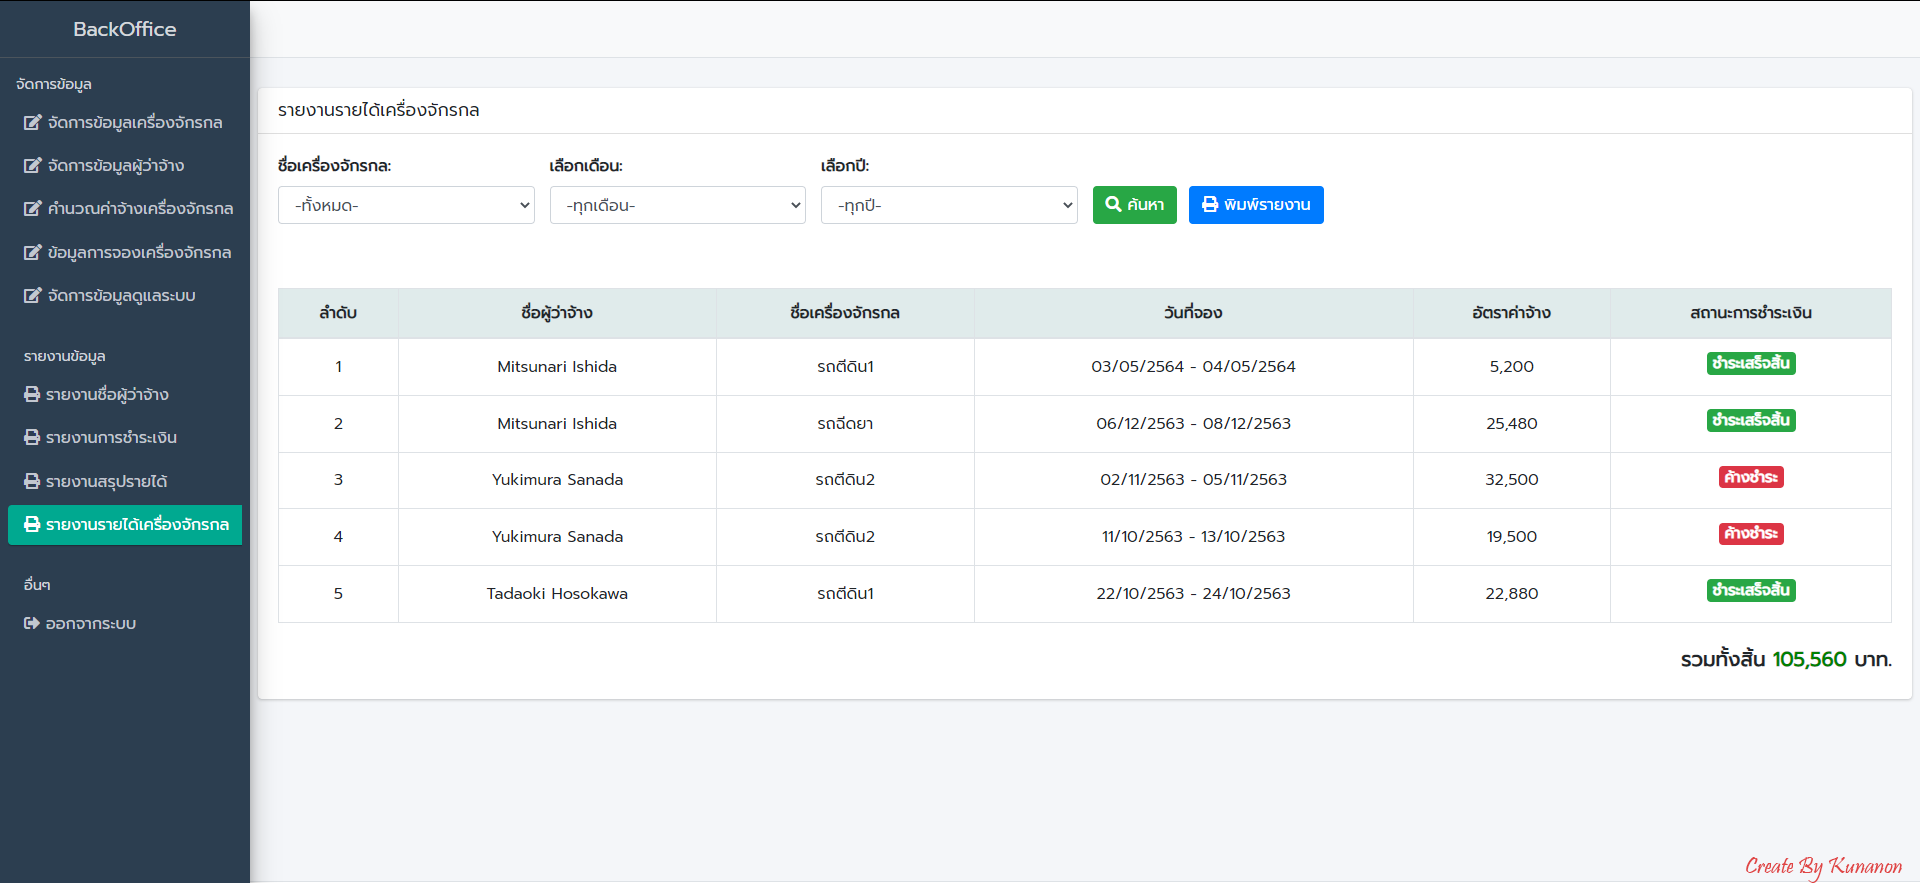Click edit icon beside ข้อมูลการจองเครื่องจักรกล

click(x=33, y=253)
